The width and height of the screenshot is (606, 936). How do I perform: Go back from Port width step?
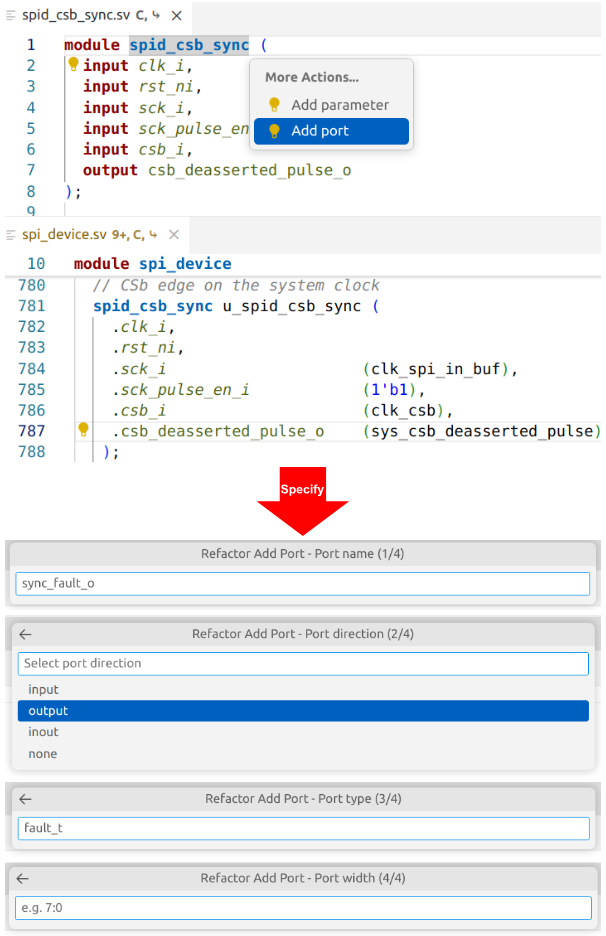click(23, 878)
